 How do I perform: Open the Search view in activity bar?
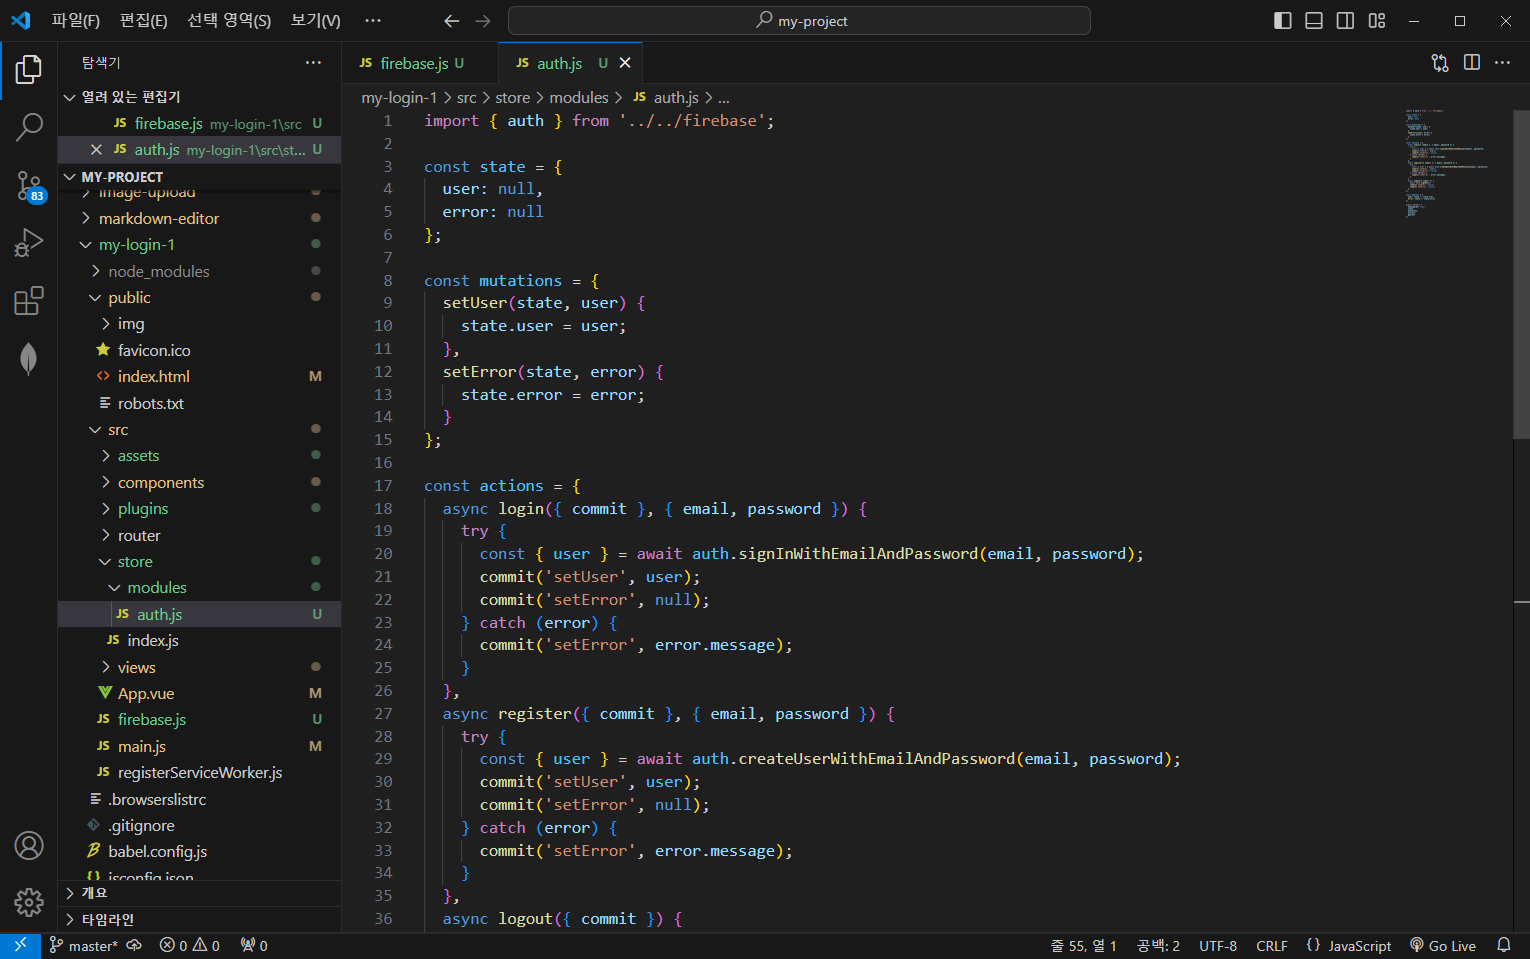(x=29, y=127)
